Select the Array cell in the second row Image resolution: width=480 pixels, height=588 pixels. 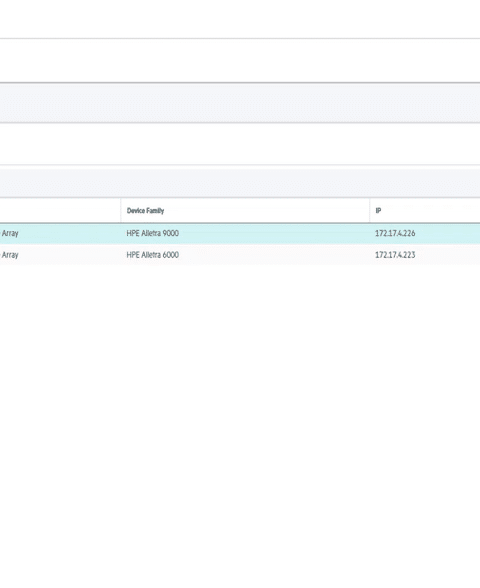pos(9,255)
